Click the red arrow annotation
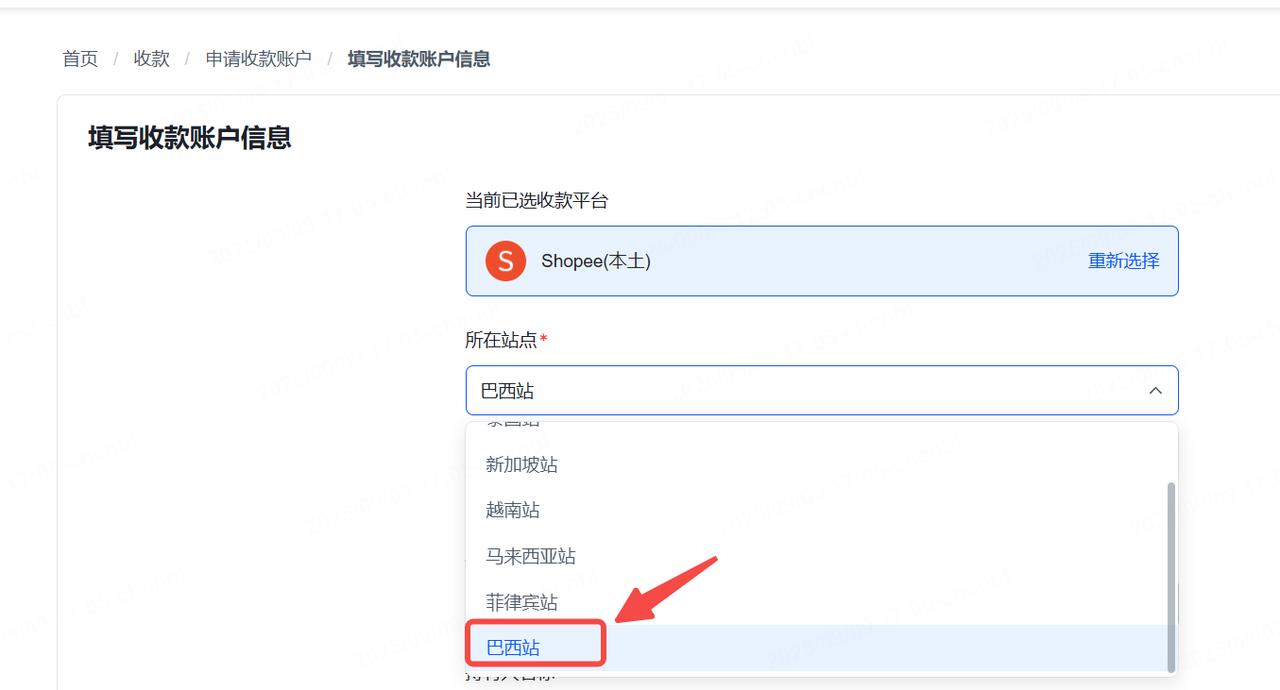The height and width of the screenshot is (690, 1280). click(665, 589)
